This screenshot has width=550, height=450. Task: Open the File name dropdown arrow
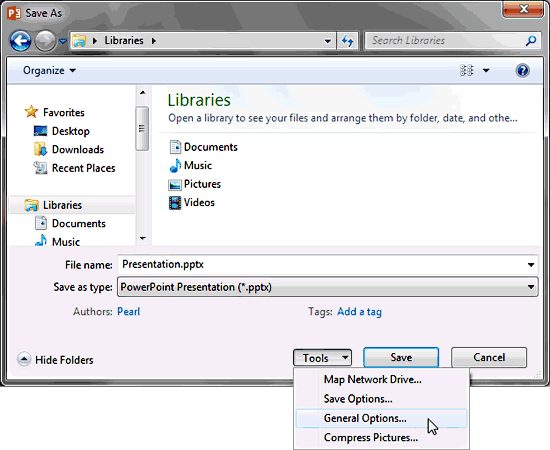pos(531,265)
